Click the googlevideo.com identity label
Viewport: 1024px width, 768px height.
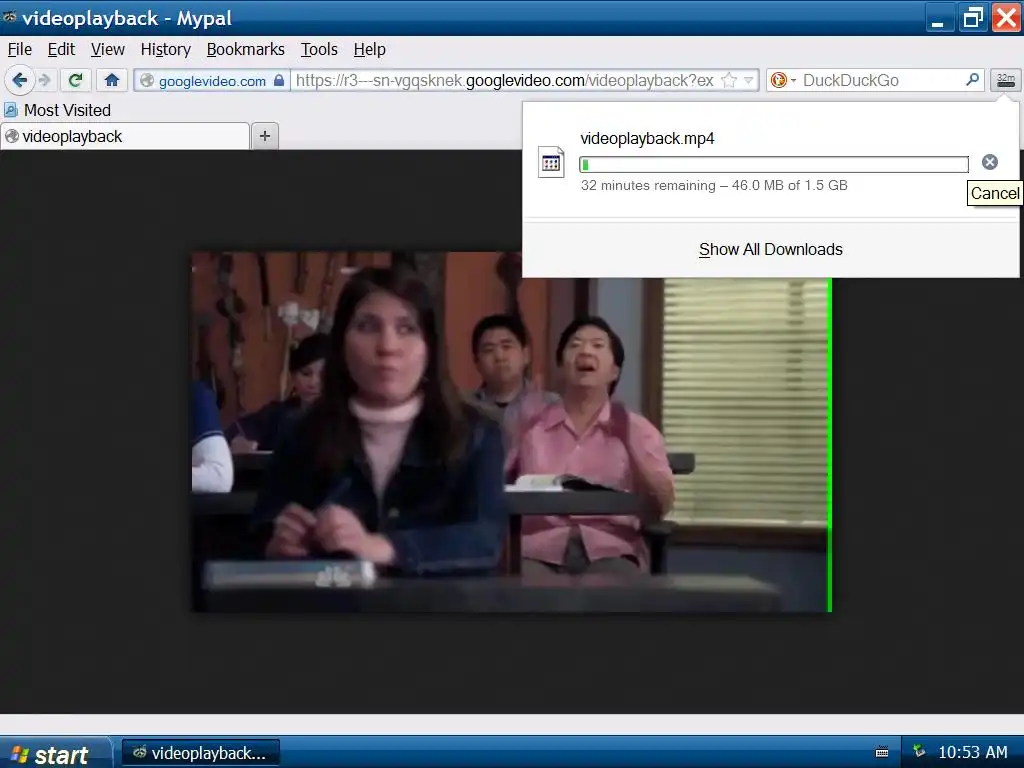tap(212, 81)
